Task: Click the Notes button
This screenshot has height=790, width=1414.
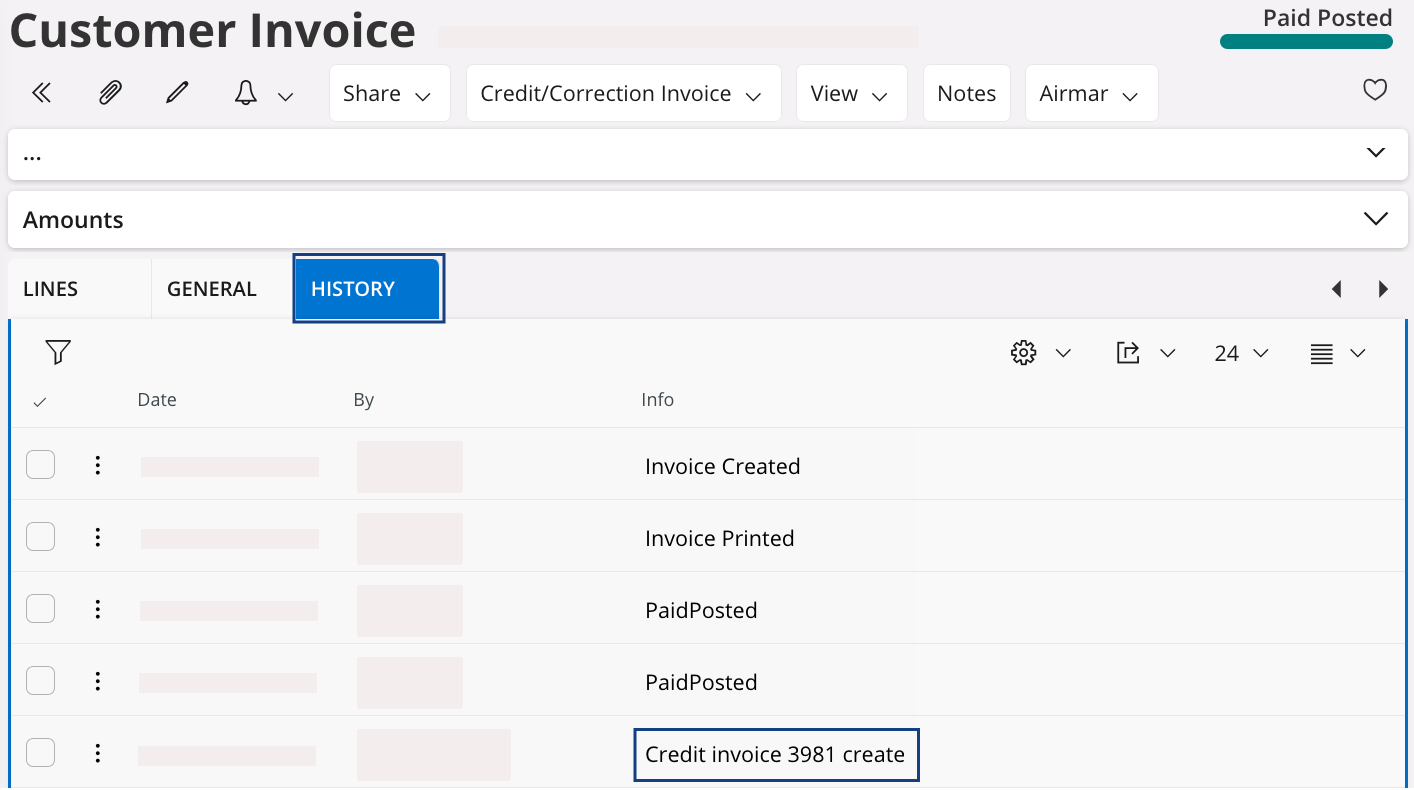Action: [966, 94]
